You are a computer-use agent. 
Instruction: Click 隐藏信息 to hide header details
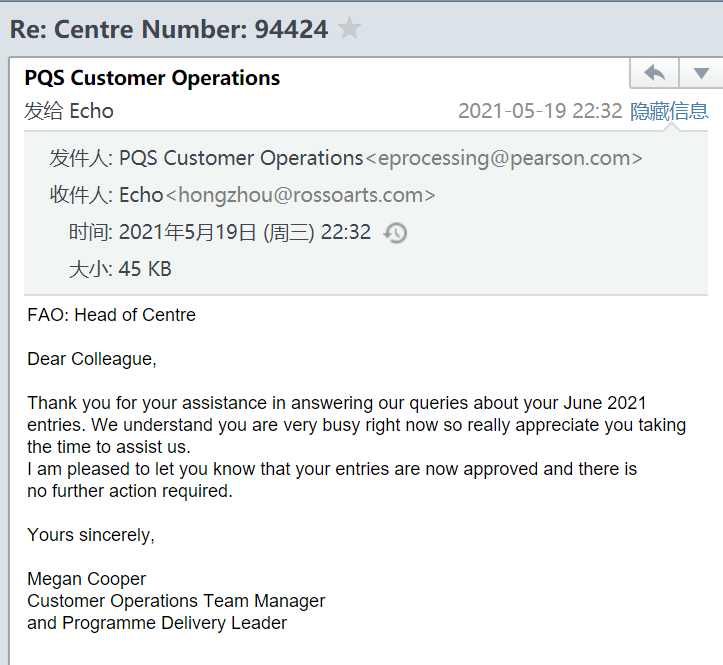[669, 111]
